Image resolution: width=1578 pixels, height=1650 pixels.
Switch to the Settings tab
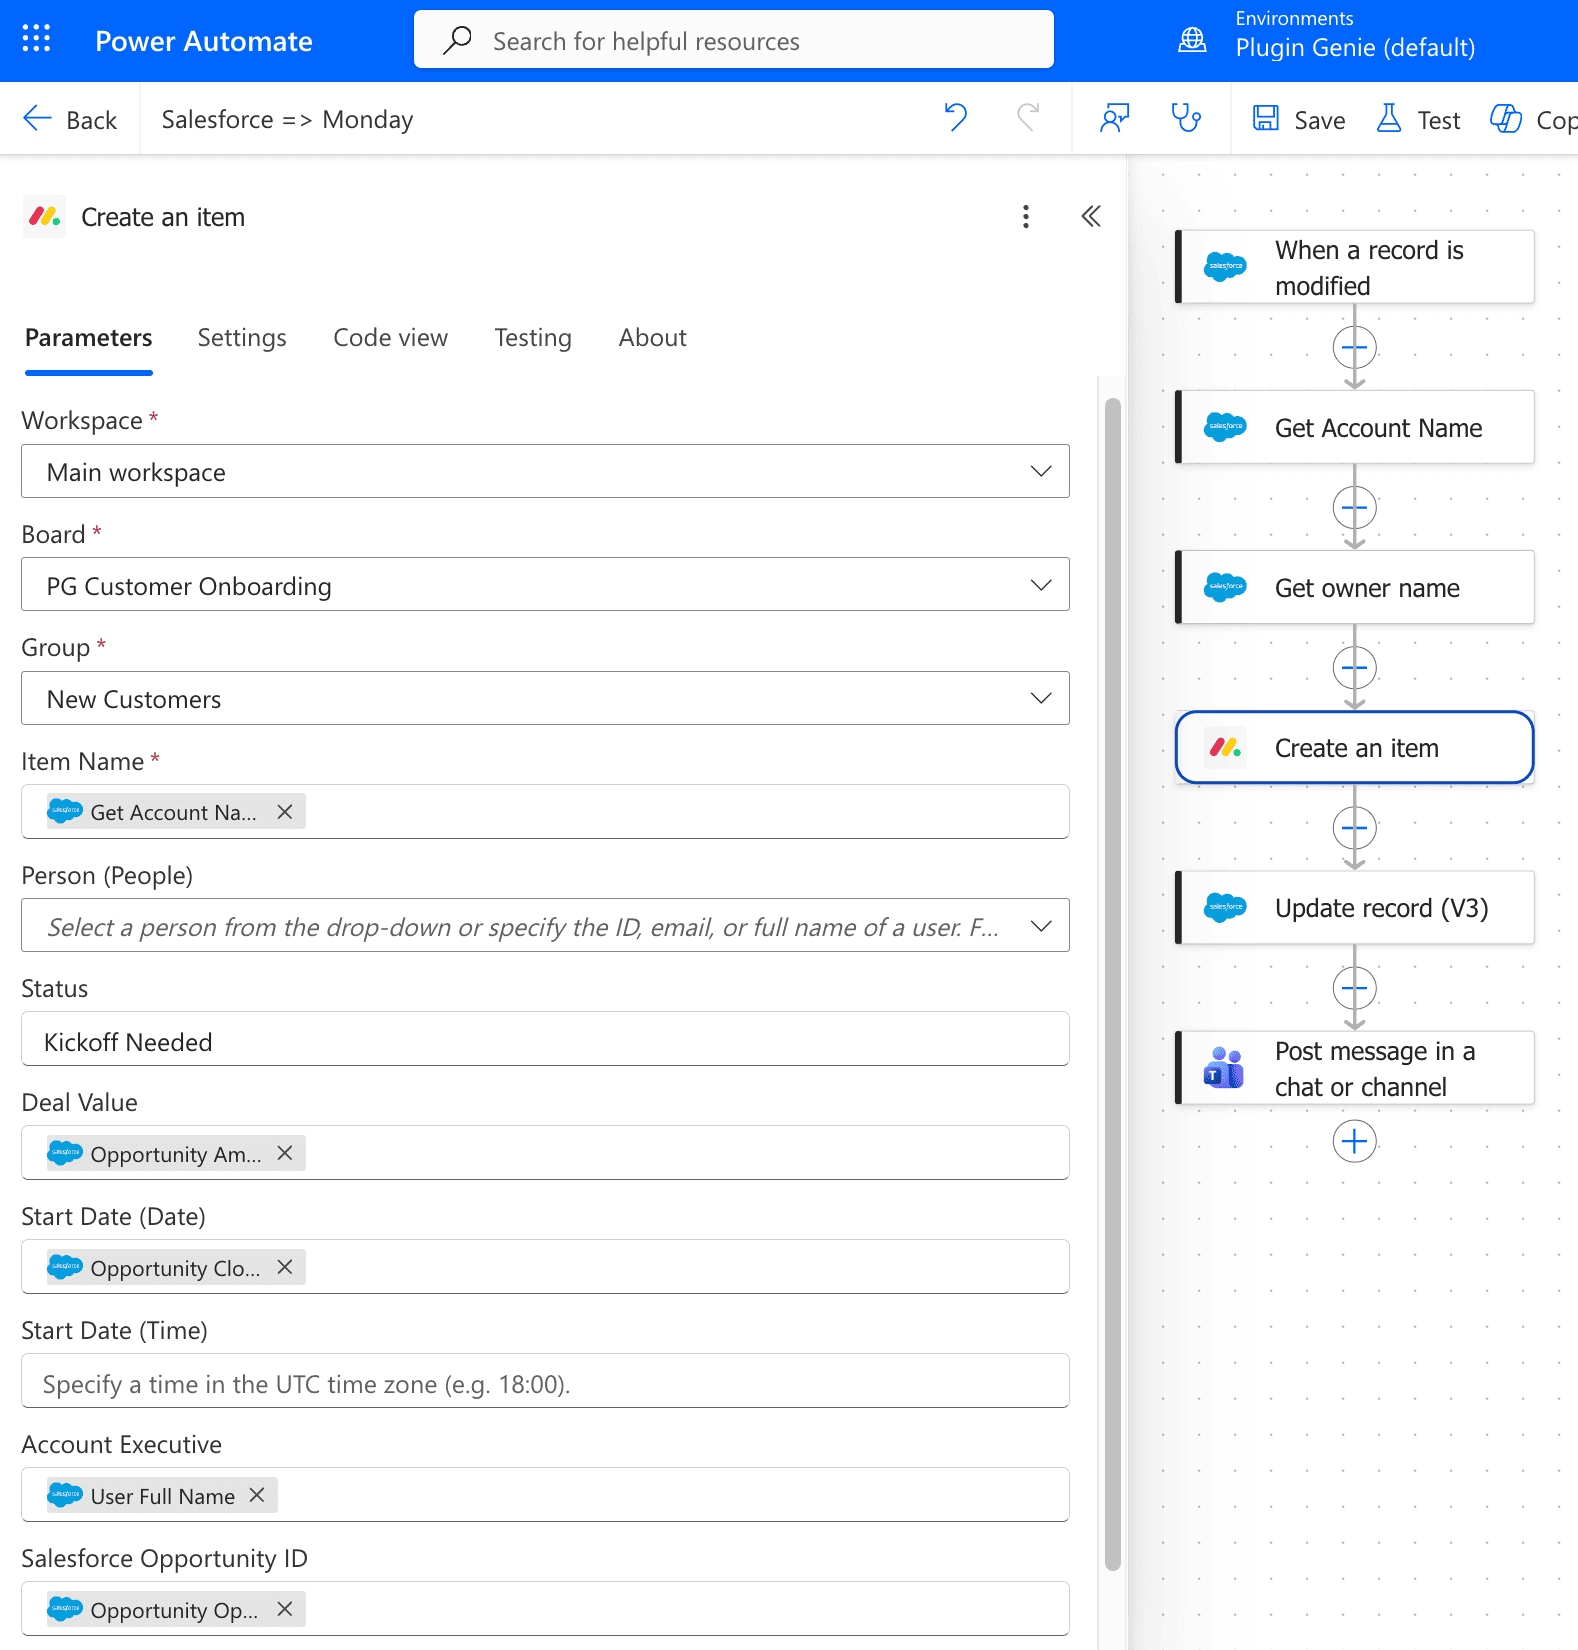tap(242, 338)
